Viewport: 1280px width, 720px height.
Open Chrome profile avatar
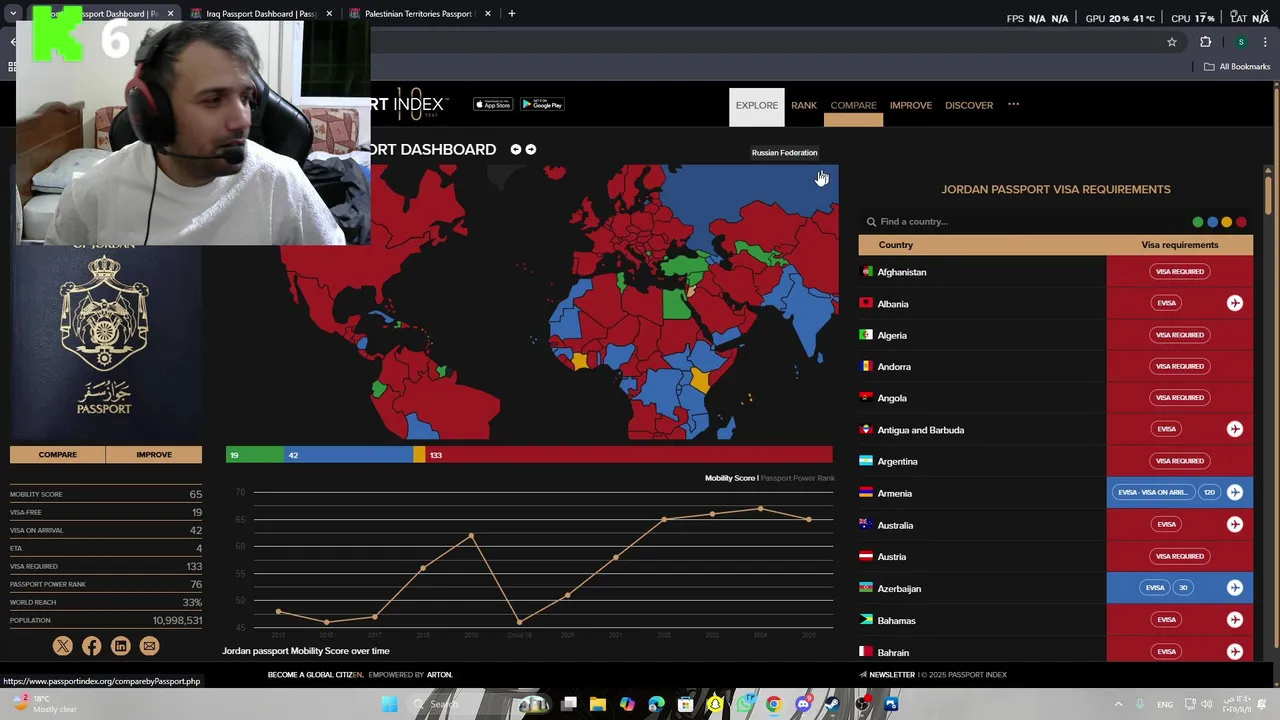(x=1241, y=42)
